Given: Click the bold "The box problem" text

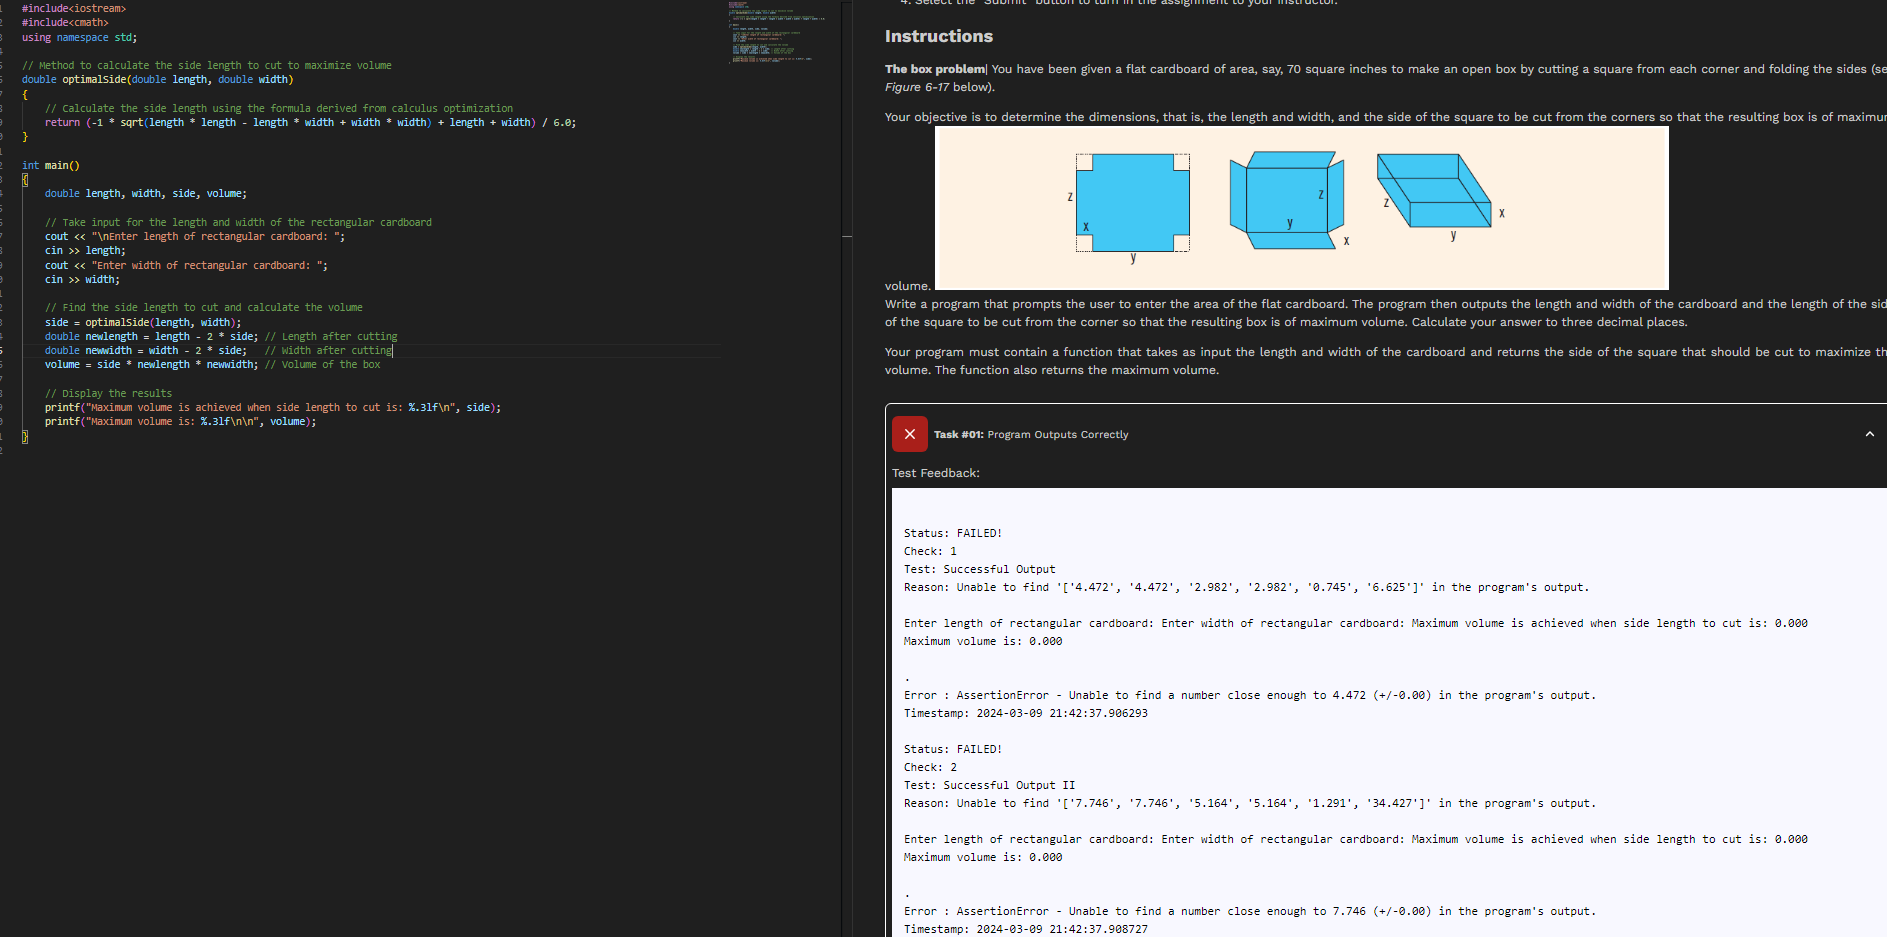Looking at the screenshot, I should (934, 69).
